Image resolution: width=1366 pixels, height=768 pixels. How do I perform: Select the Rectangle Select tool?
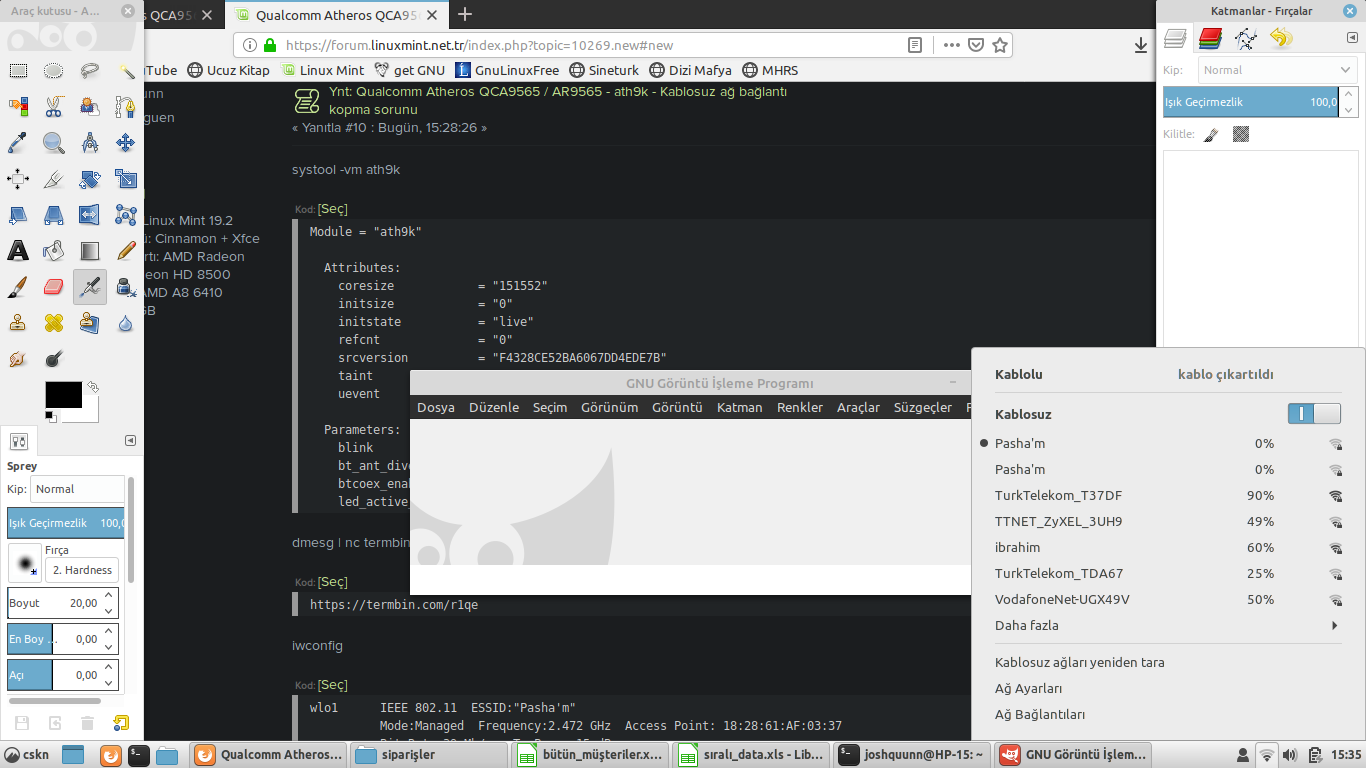coord(18,71)
